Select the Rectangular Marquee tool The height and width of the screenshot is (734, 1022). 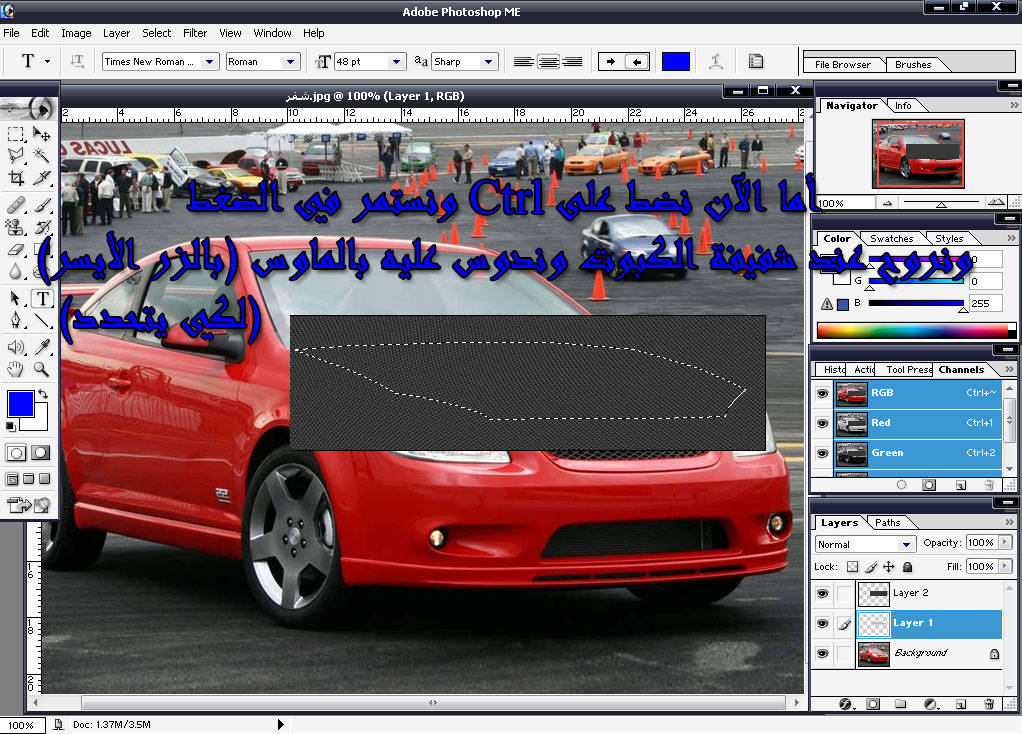pyautogui.click(x=16, y=133)
